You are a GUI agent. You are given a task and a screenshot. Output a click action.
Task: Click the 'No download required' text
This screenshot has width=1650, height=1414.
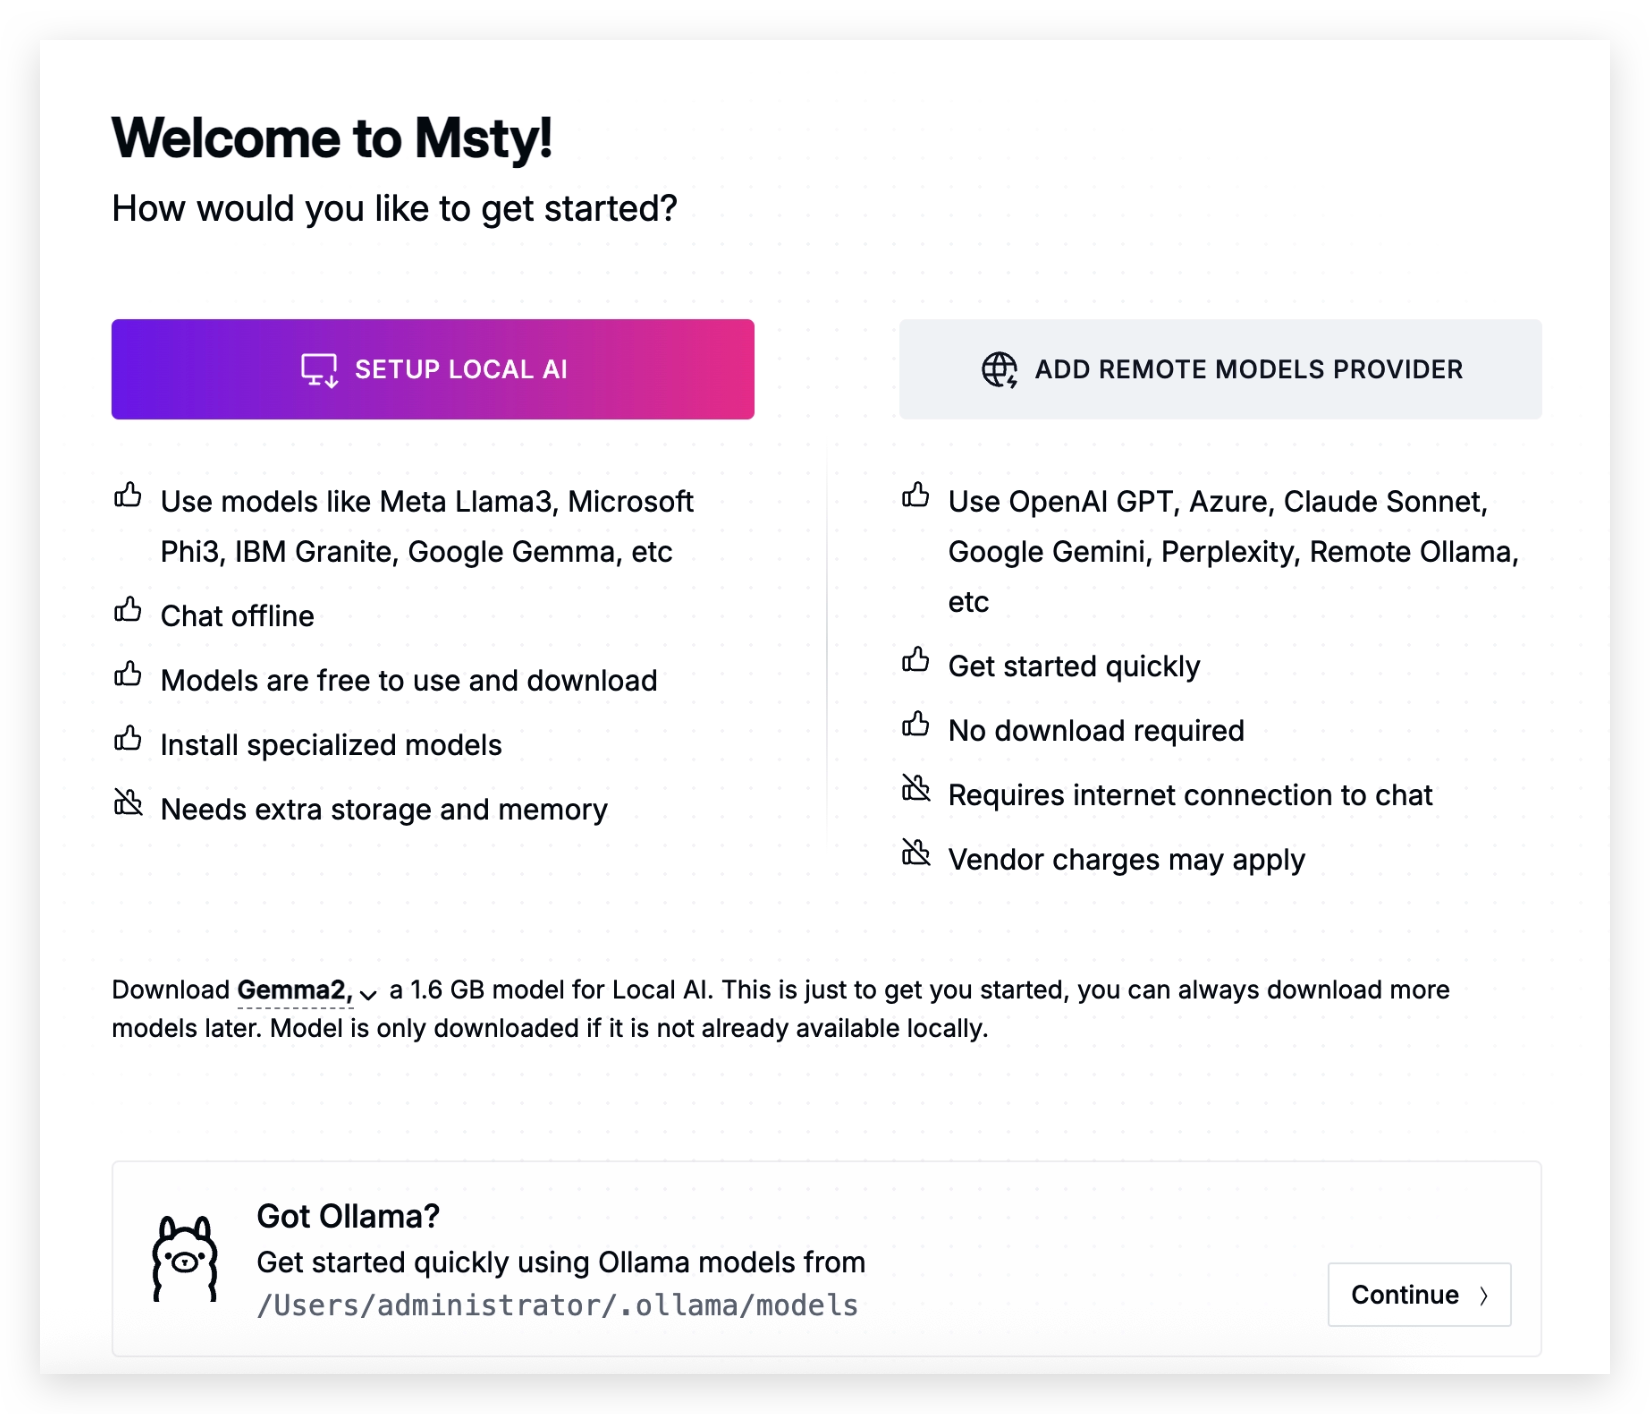coord(1096,731)
